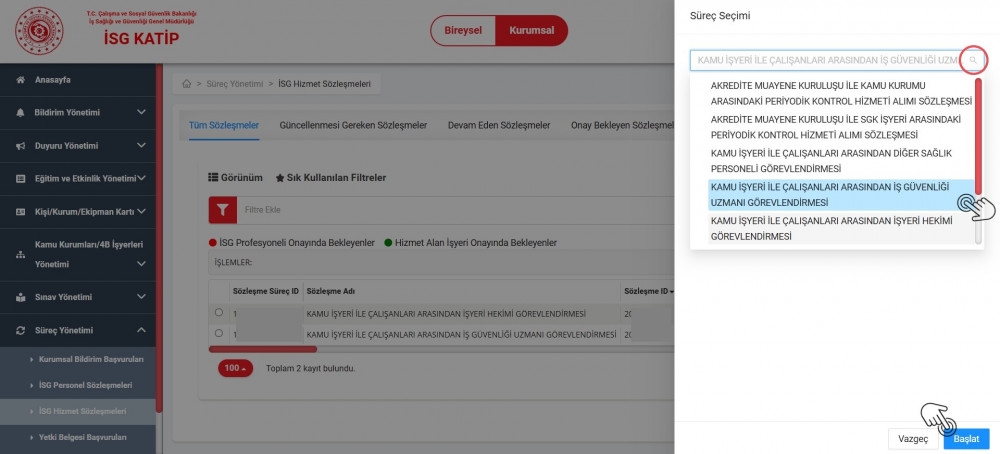
Task: Sort by the Sözleşme ID column arrow
Action: click(672, 291)
